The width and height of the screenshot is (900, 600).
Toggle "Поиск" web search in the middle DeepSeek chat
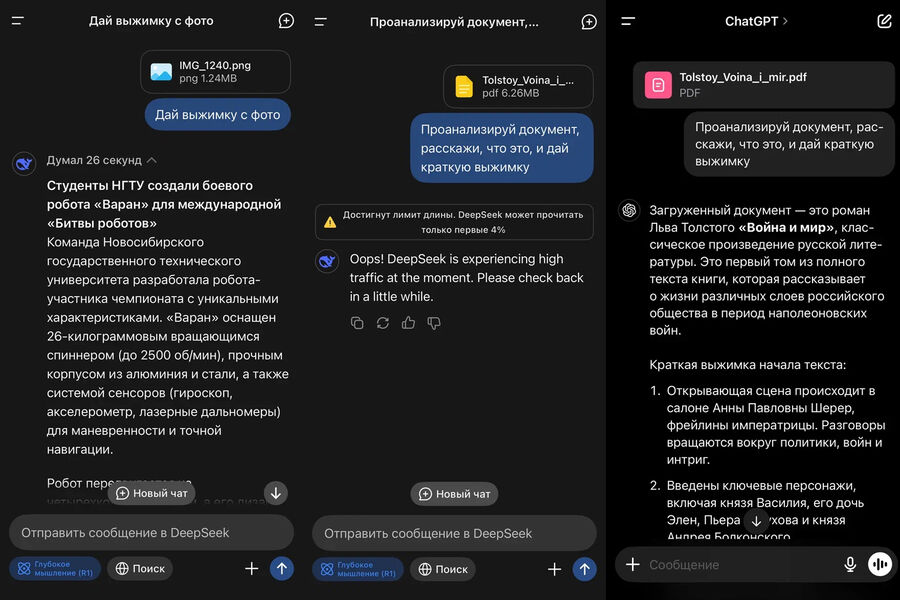point(443,569)
